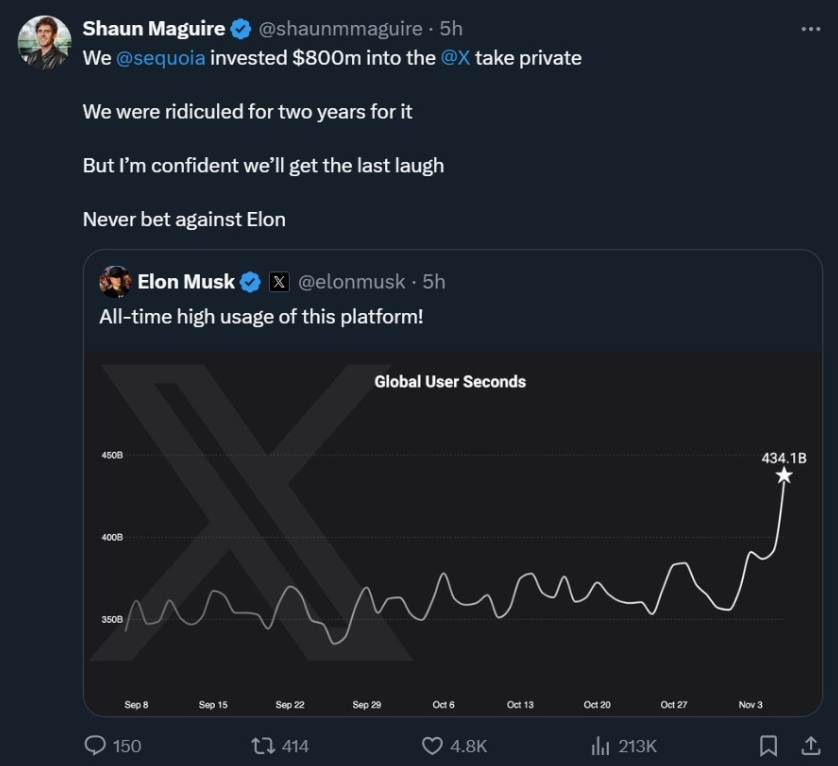View analytics via the bar chart icon

point(600,746)
